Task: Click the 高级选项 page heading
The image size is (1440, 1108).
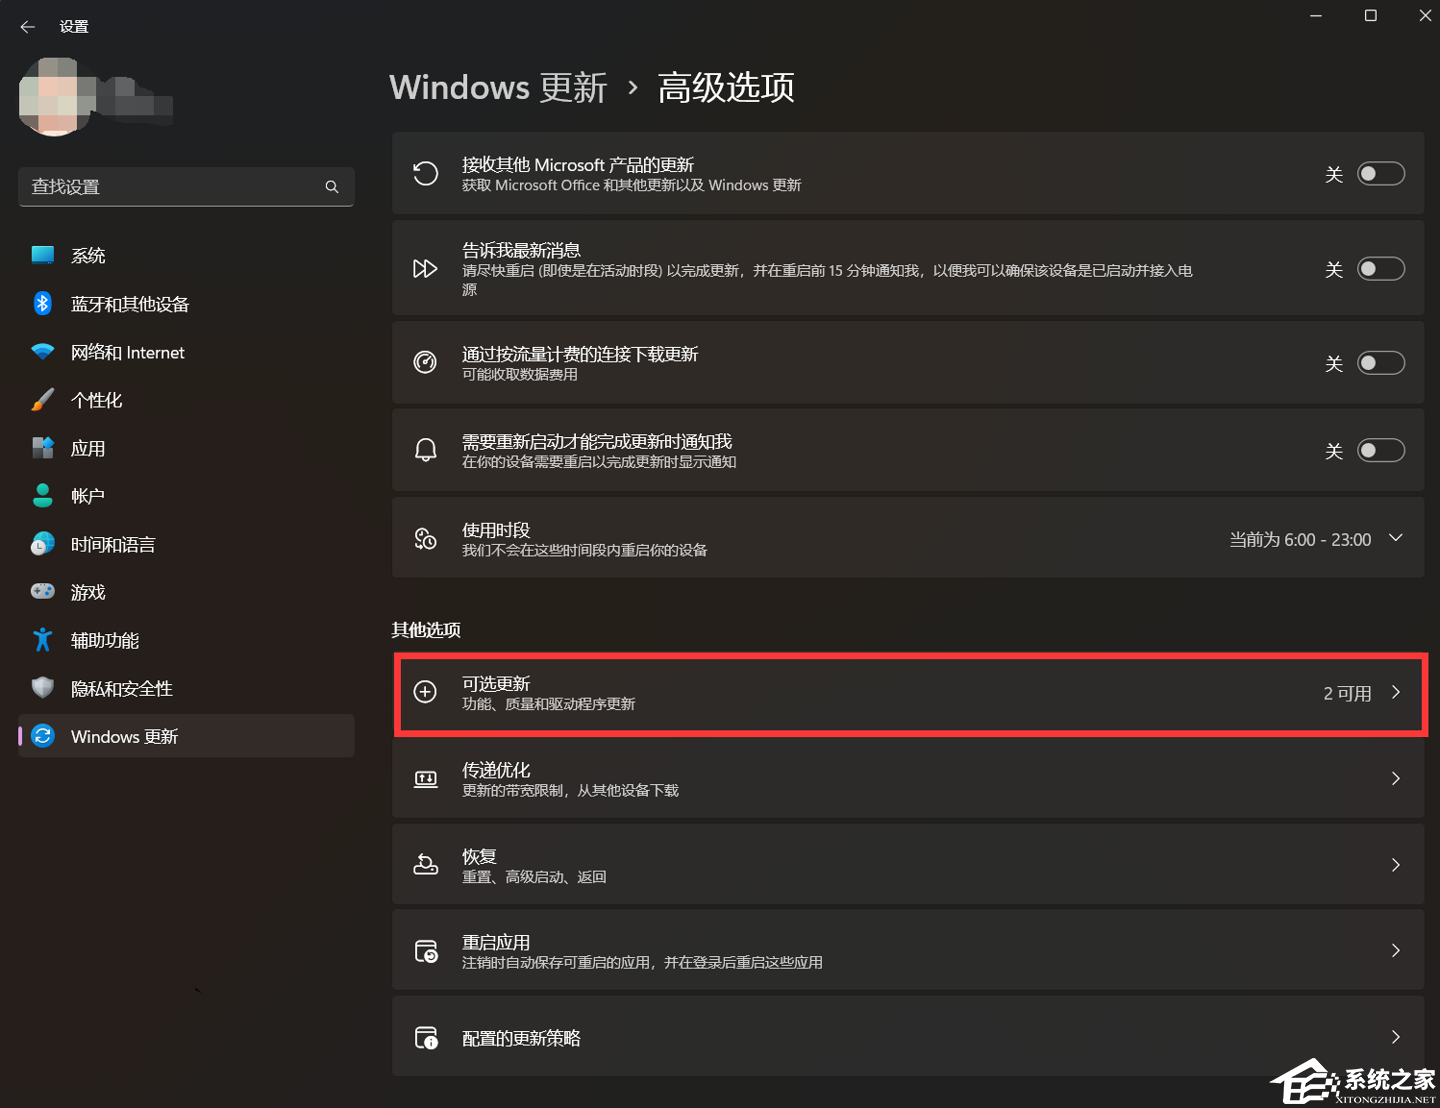Action: [x=726, y=87]
